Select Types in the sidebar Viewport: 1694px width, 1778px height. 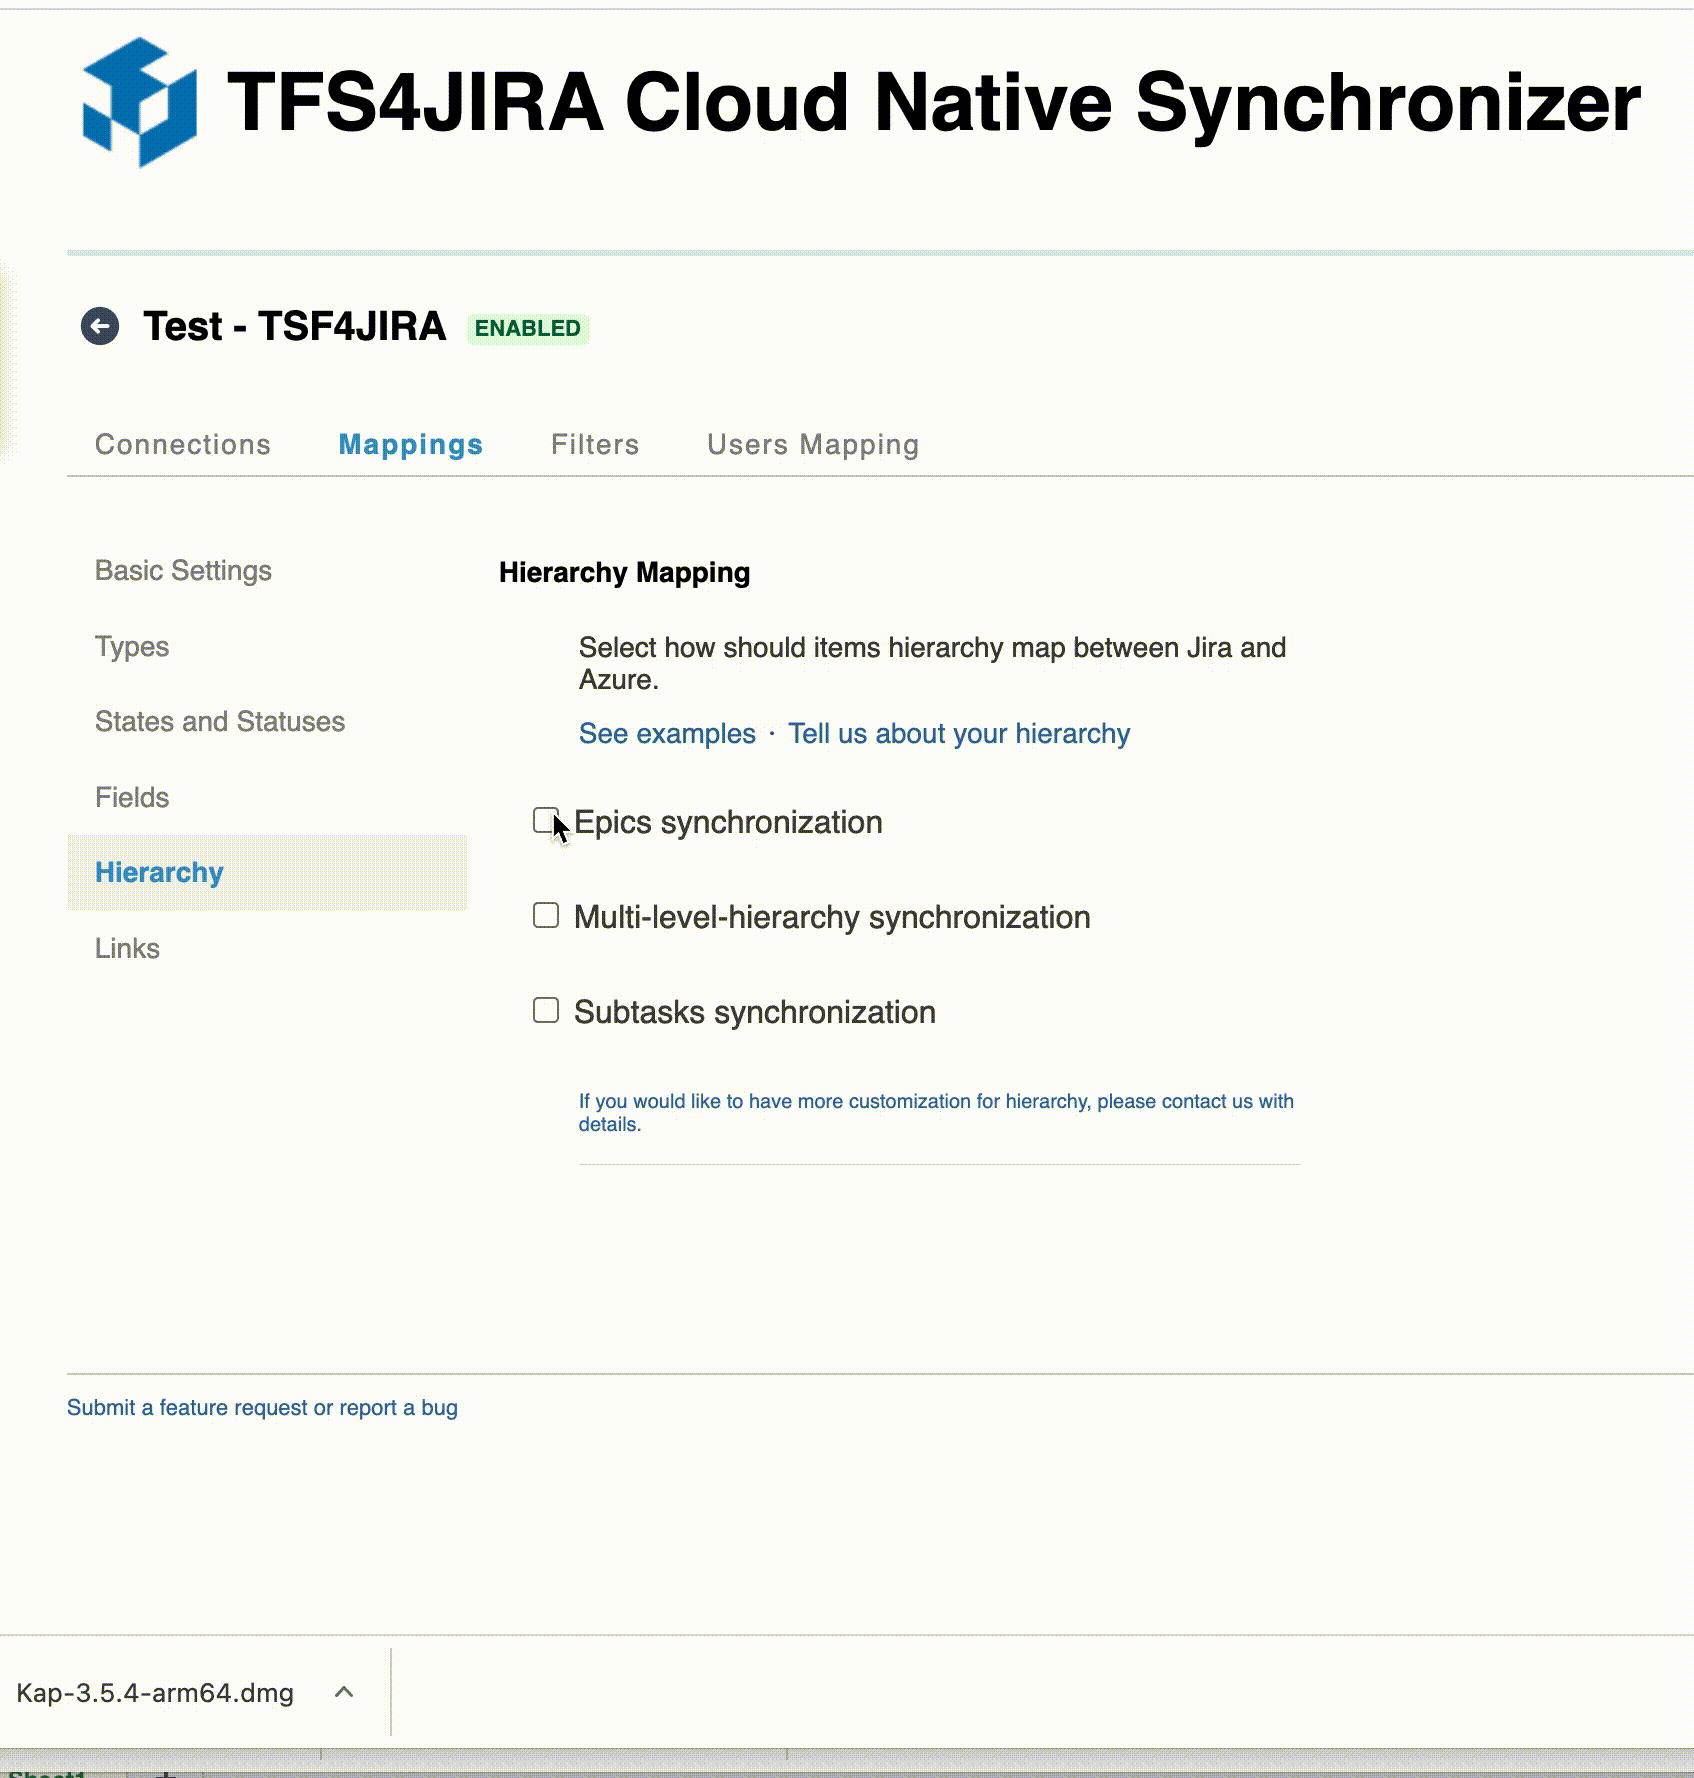[x=132, y=646]
